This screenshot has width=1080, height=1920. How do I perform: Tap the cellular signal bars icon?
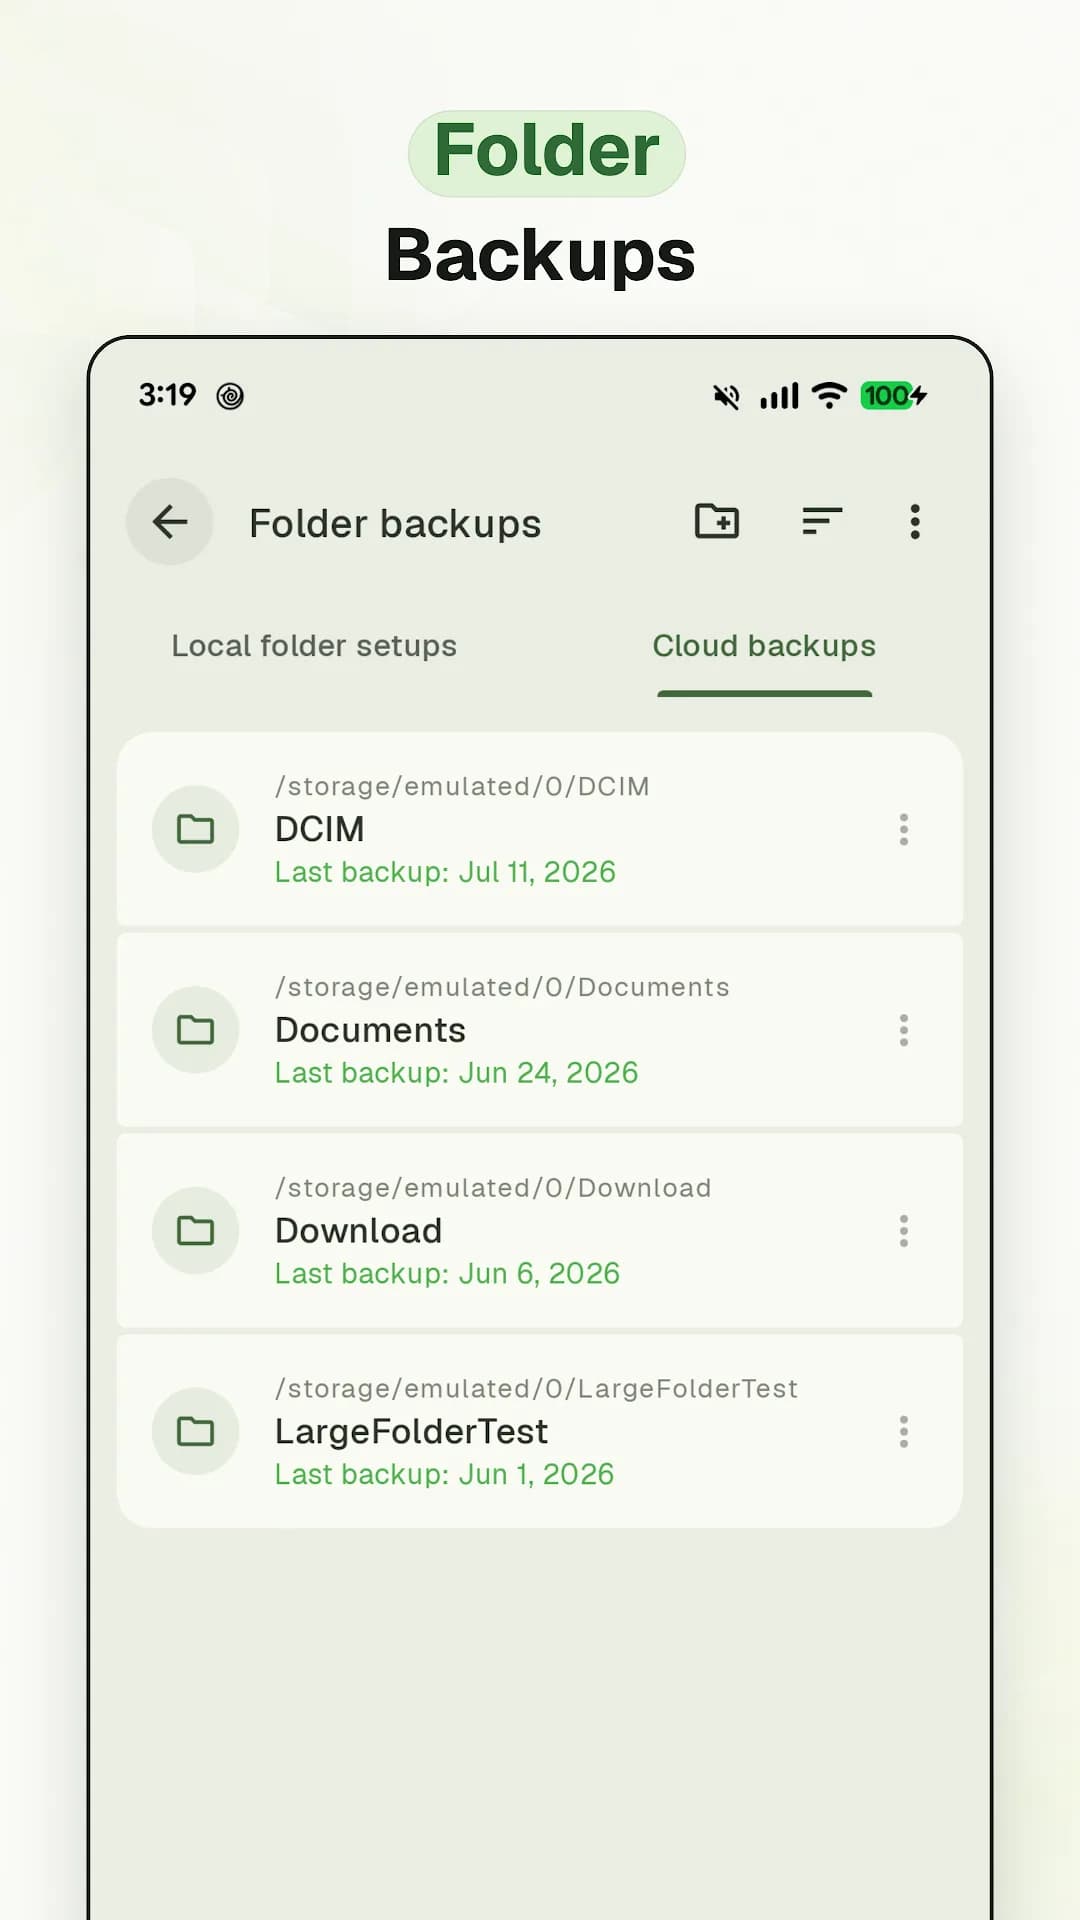(779, 396)
